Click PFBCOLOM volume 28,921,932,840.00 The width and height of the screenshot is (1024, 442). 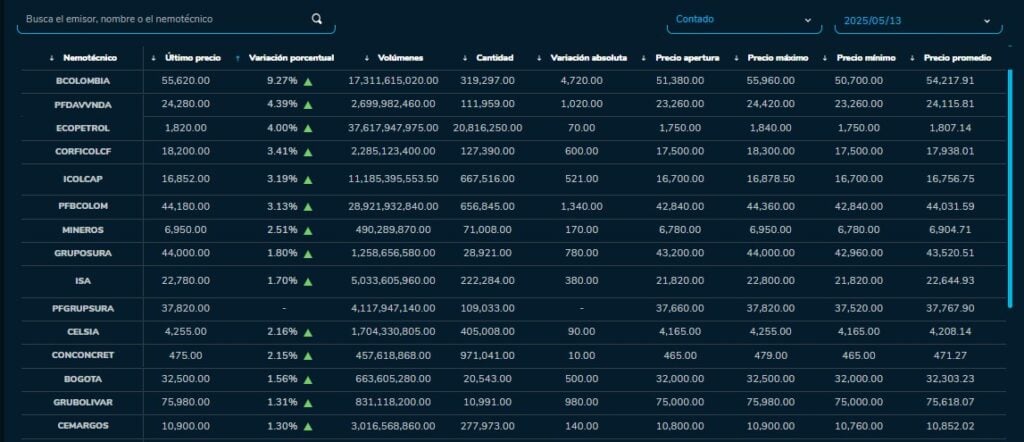click(393, 206)
